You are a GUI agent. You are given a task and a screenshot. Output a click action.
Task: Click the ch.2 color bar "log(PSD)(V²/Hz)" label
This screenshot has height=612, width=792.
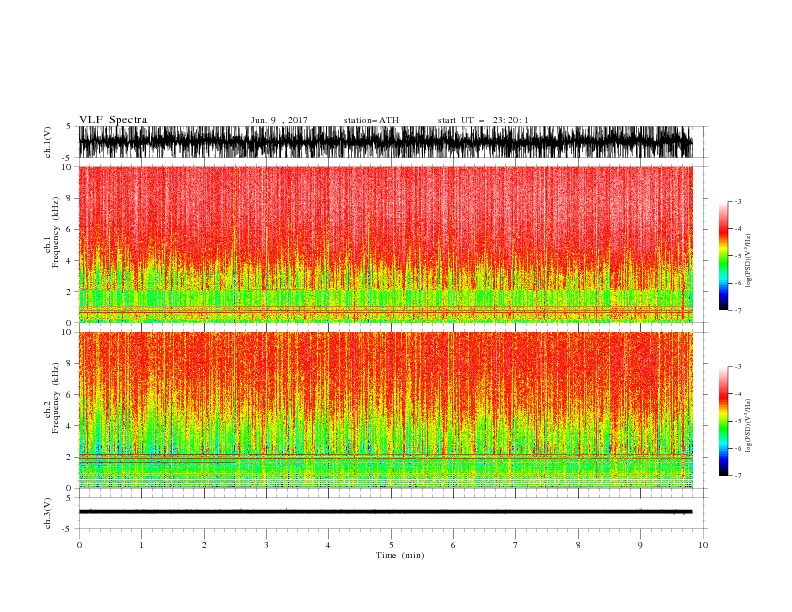point(748,426)
